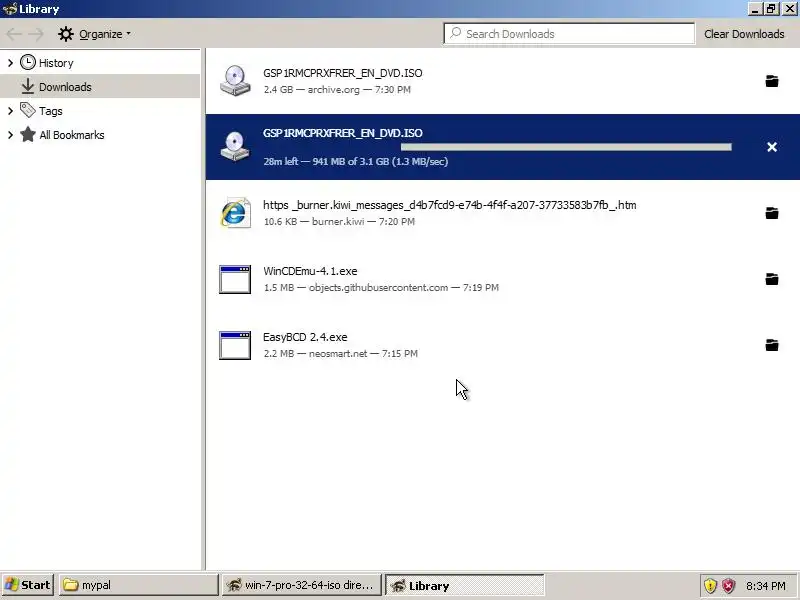800x600 pixels.
Task: Click '2.4 GB — archive.org — 7:30 PM' details
Action: pos(337,90)
